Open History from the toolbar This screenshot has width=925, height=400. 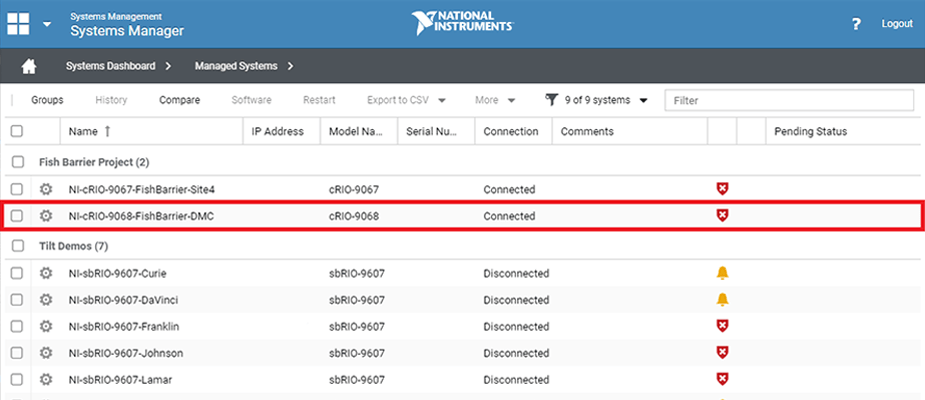point(111,100)
